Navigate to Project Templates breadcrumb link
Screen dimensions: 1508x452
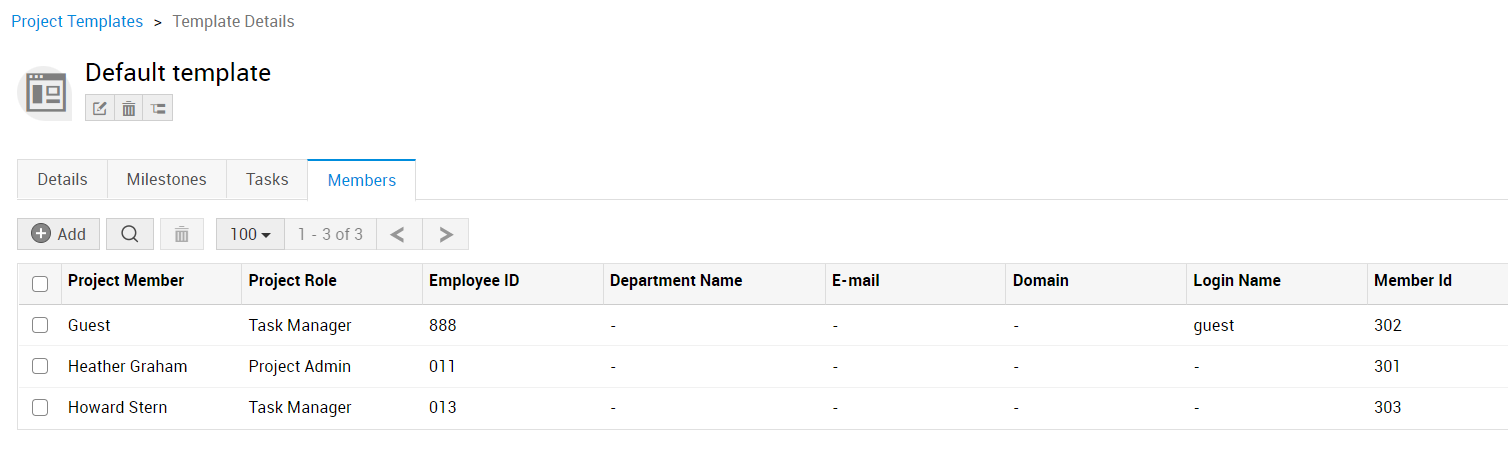pos(77,21)
